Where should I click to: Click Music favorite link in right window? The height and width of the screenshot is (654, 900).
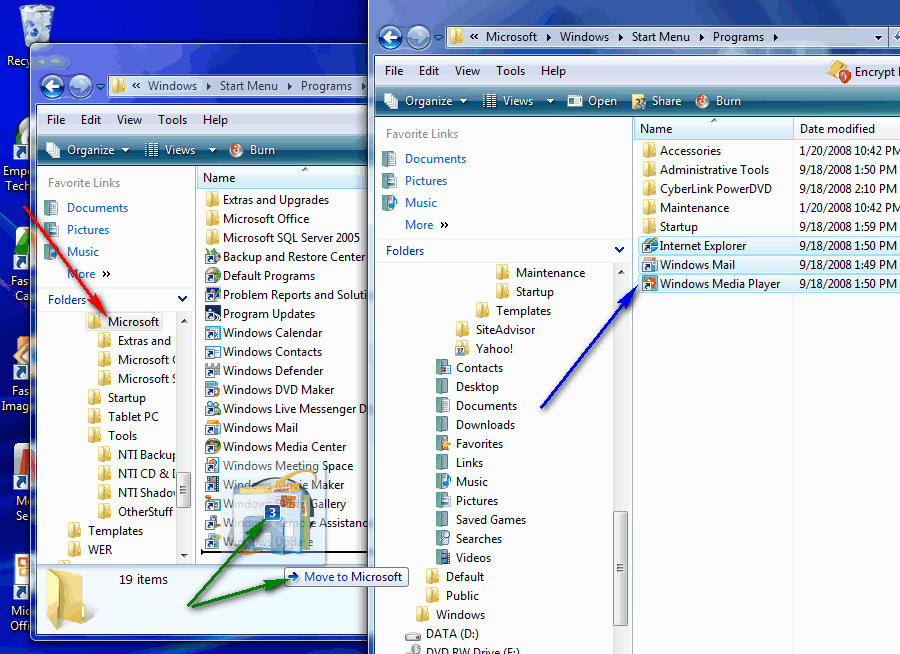coord(421,203)
